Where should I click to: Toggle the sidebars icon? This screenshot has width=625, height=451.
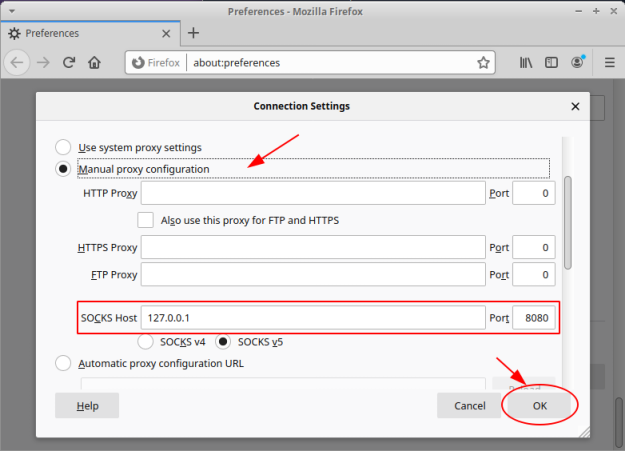click(x=551, y=63)
